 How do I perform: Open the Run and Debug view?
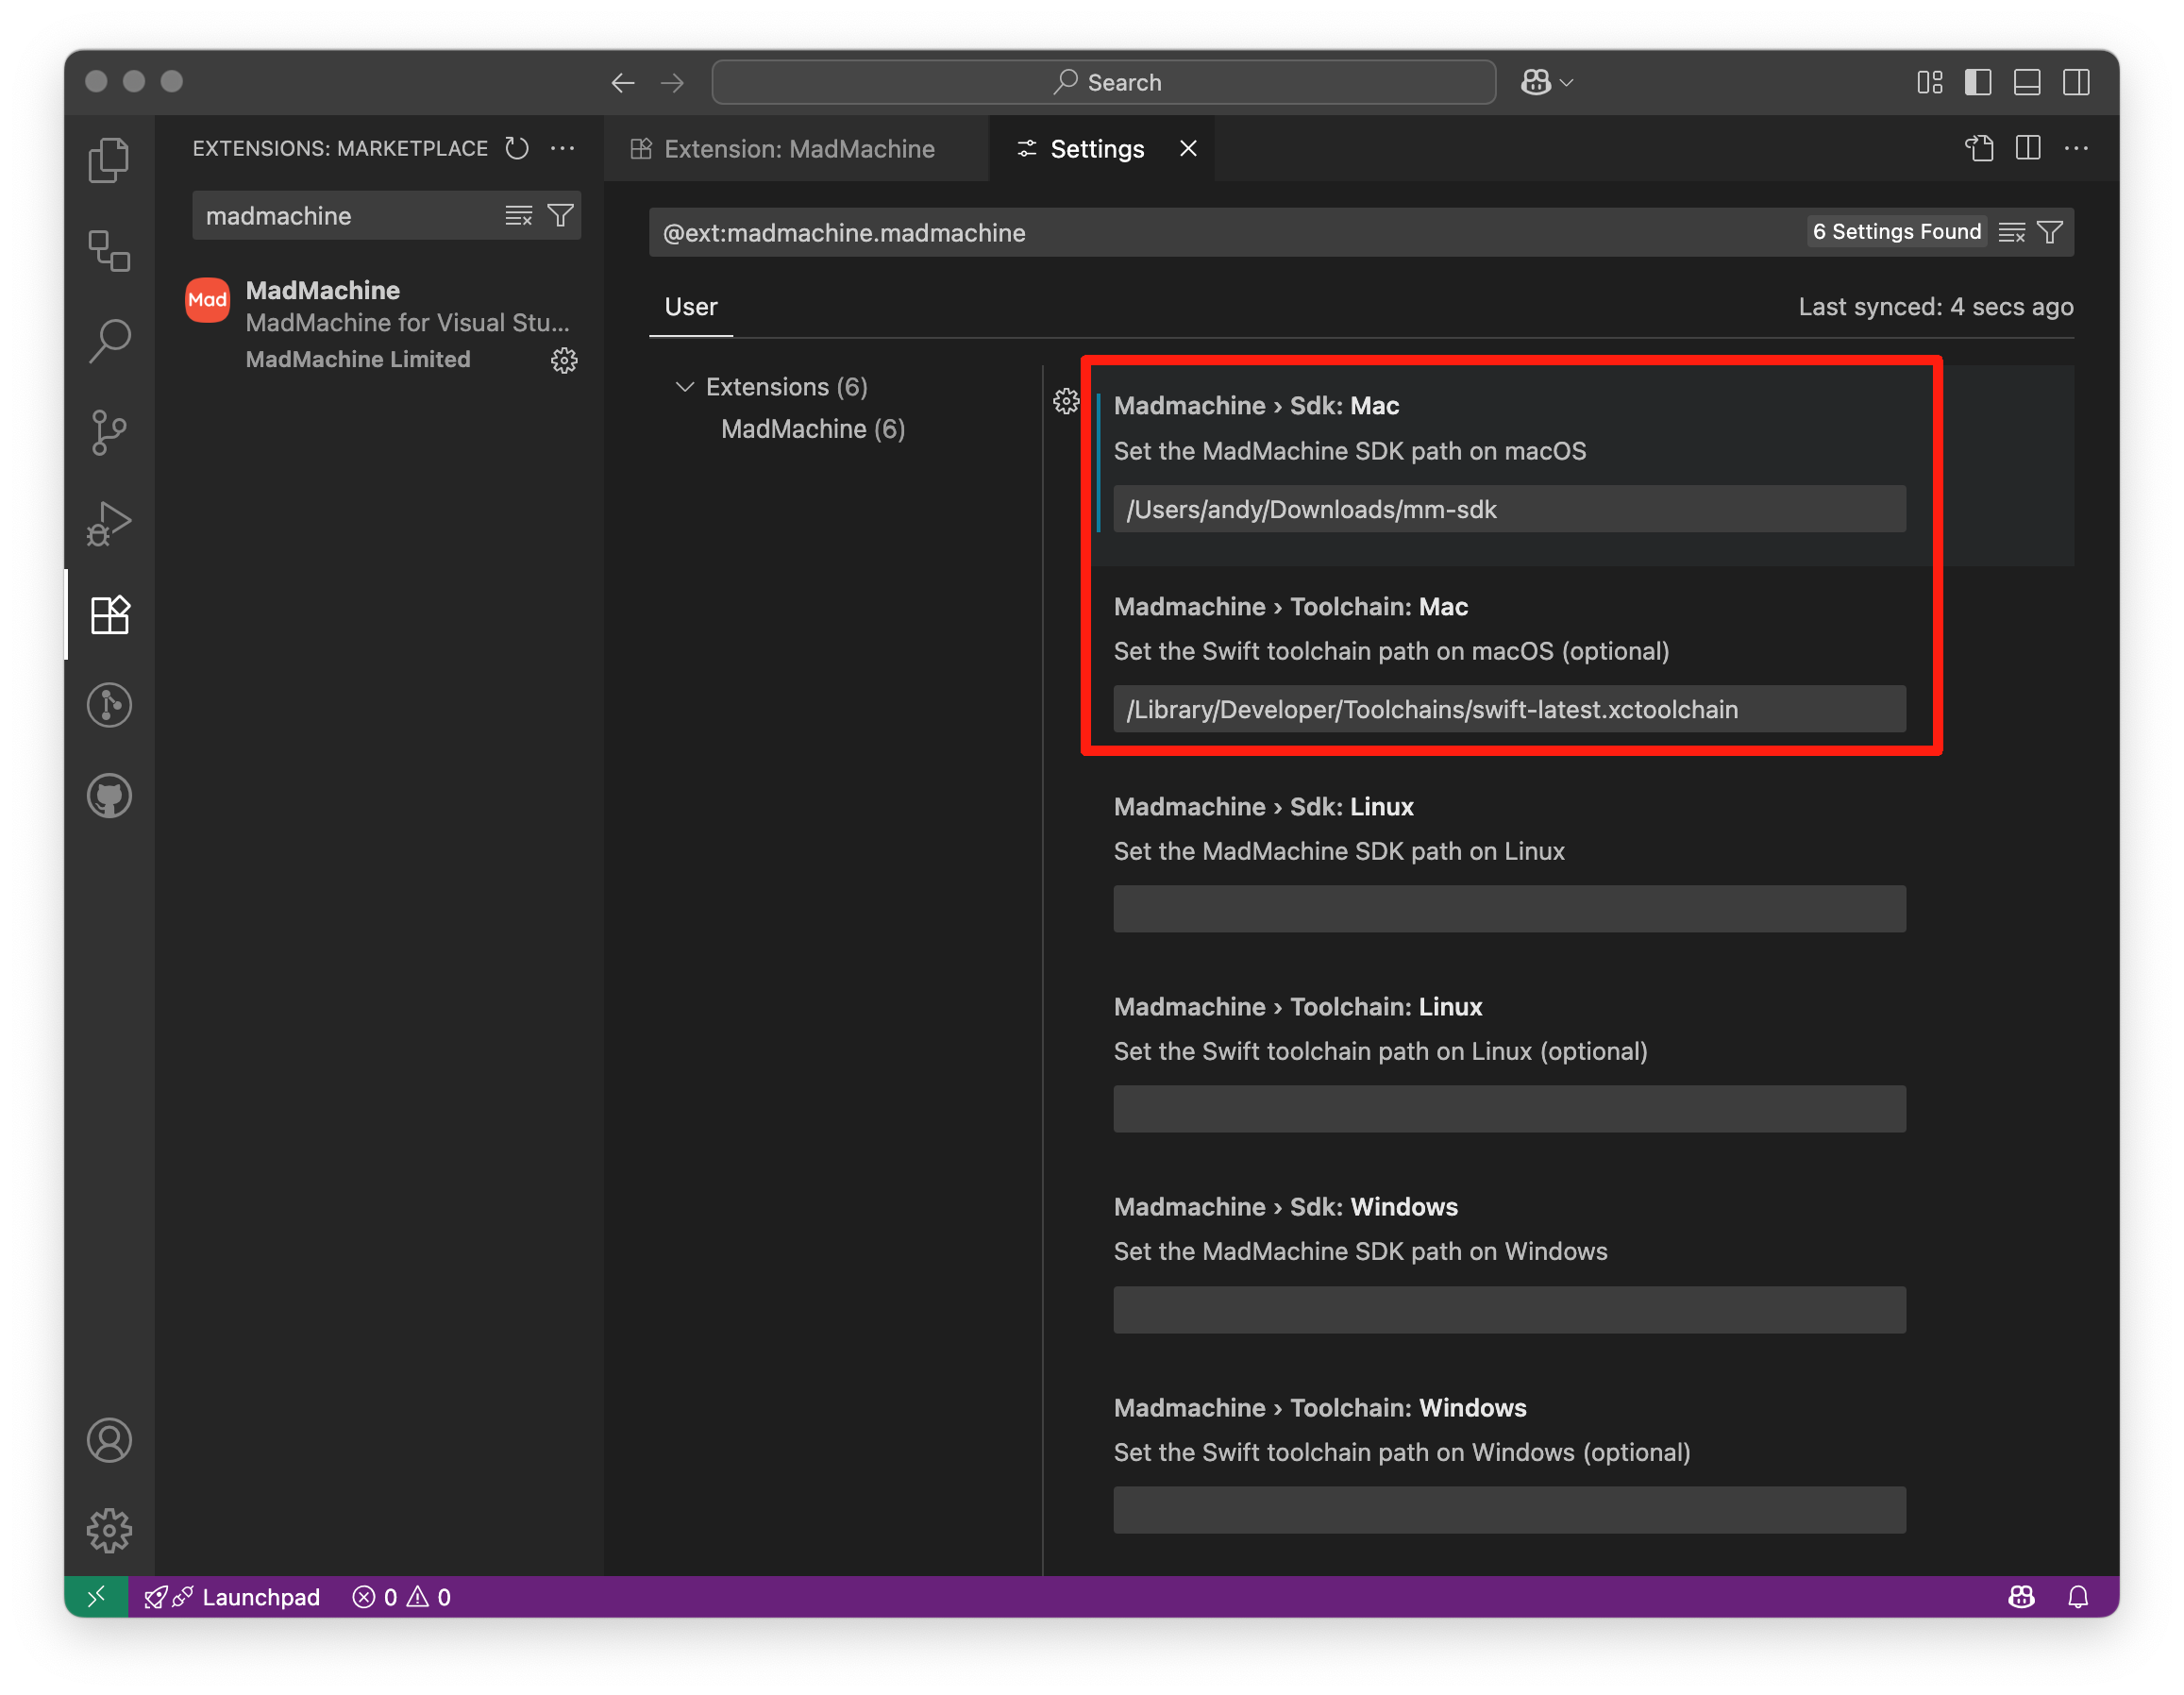(x=109, y=523)
